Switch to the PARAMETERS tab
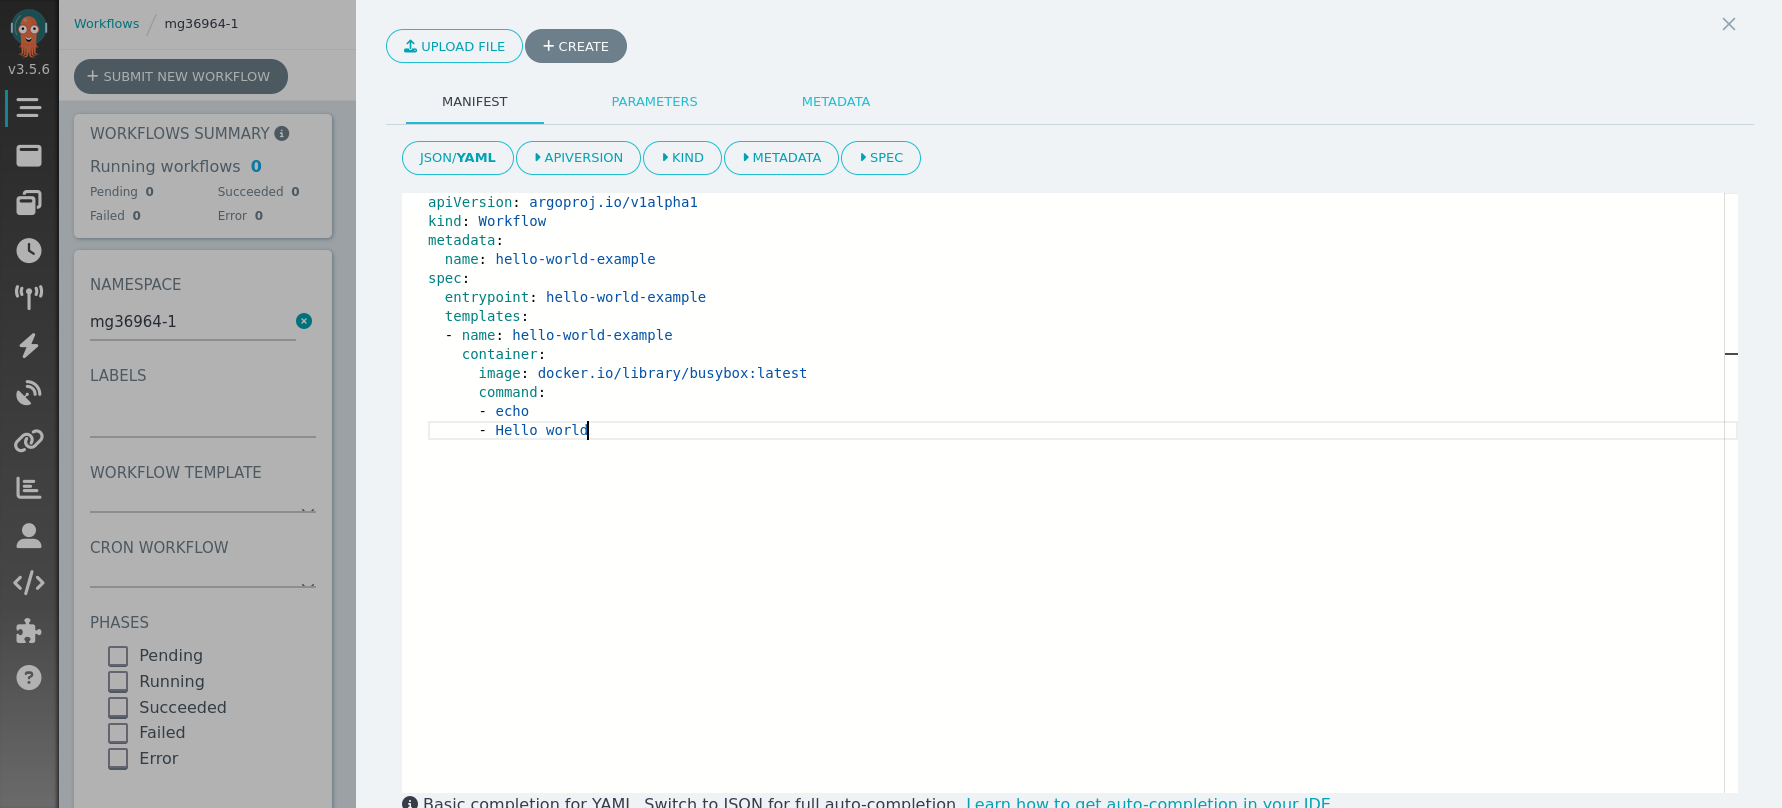 click(x=655, y=102)
